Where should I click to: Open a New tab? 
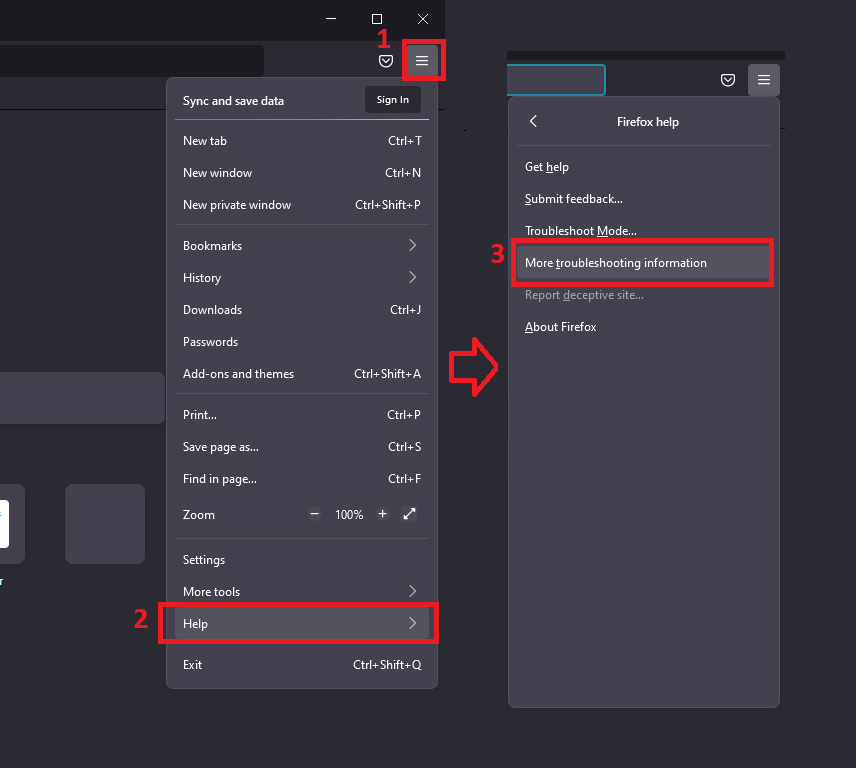pos(302,141)
